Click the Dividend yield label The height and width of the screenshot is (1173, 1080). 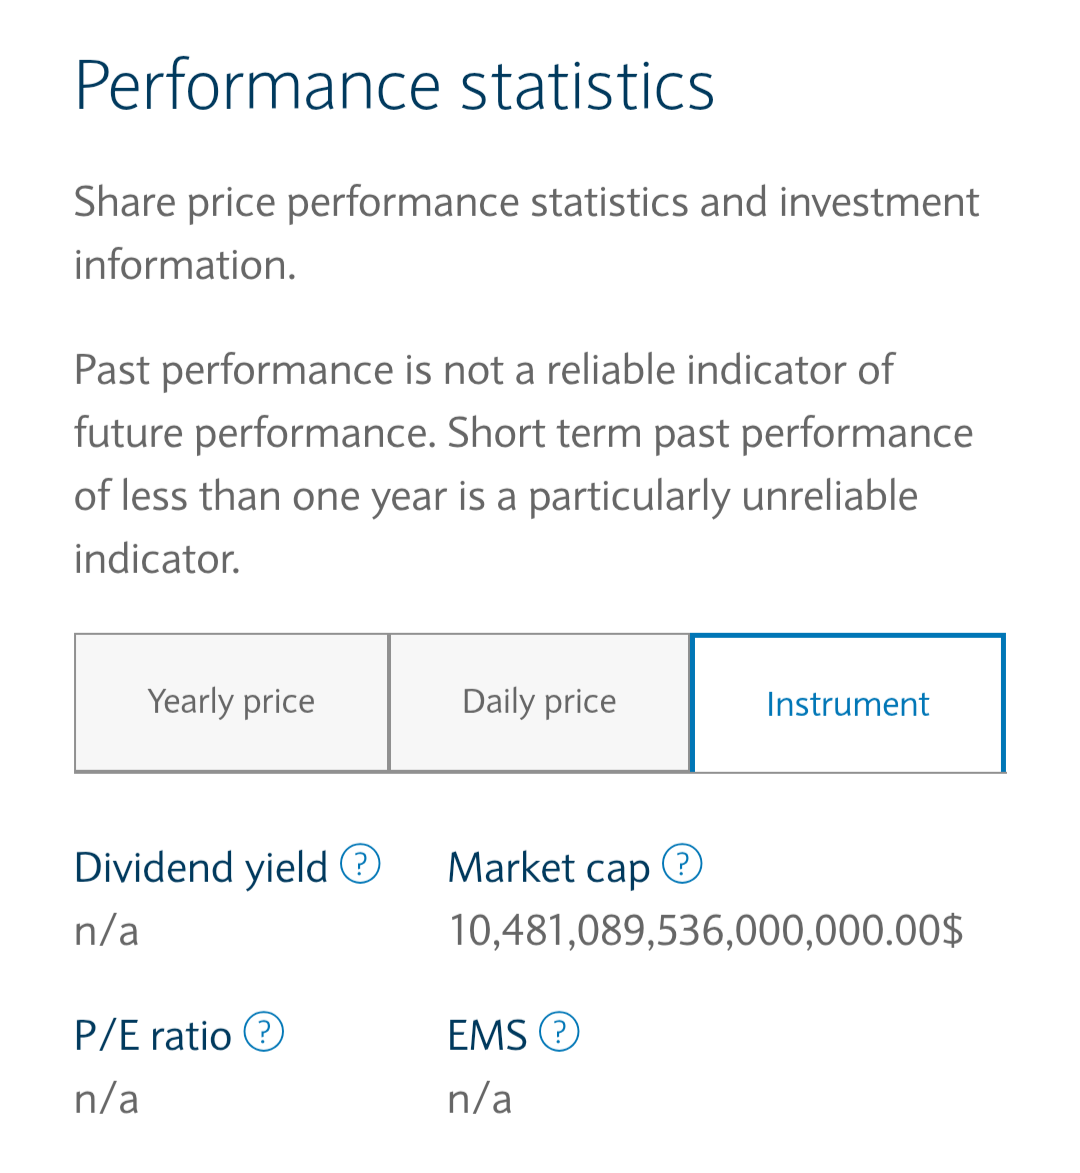200,868
